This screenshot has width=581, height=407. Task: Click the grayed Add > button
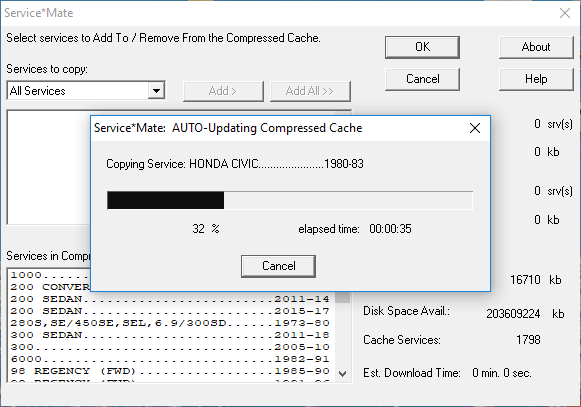[x=223, y=91]
